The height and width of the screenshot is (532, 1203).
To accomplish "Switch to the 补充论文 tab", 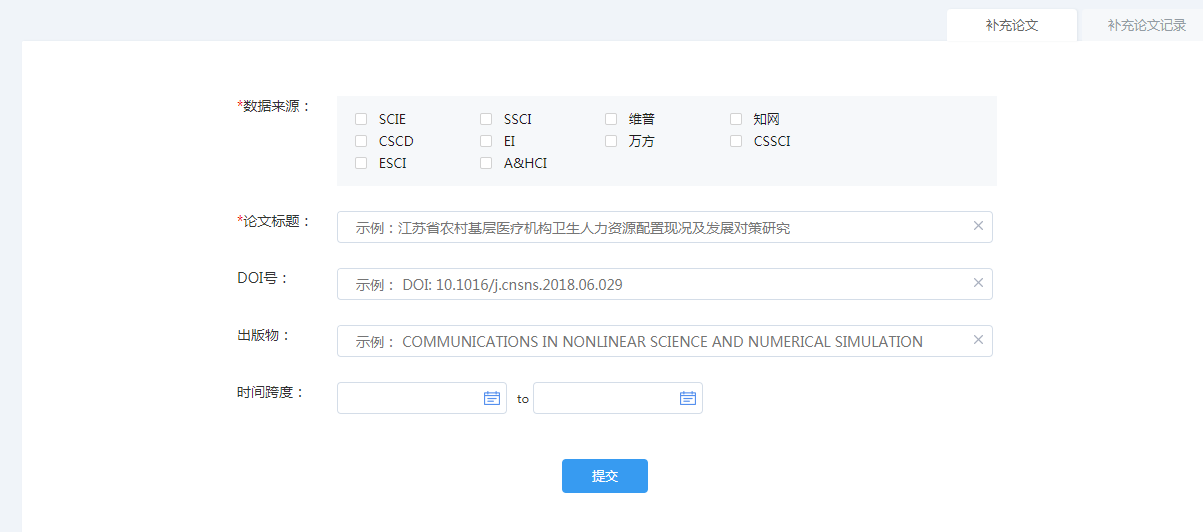I will pos(1012,25).
